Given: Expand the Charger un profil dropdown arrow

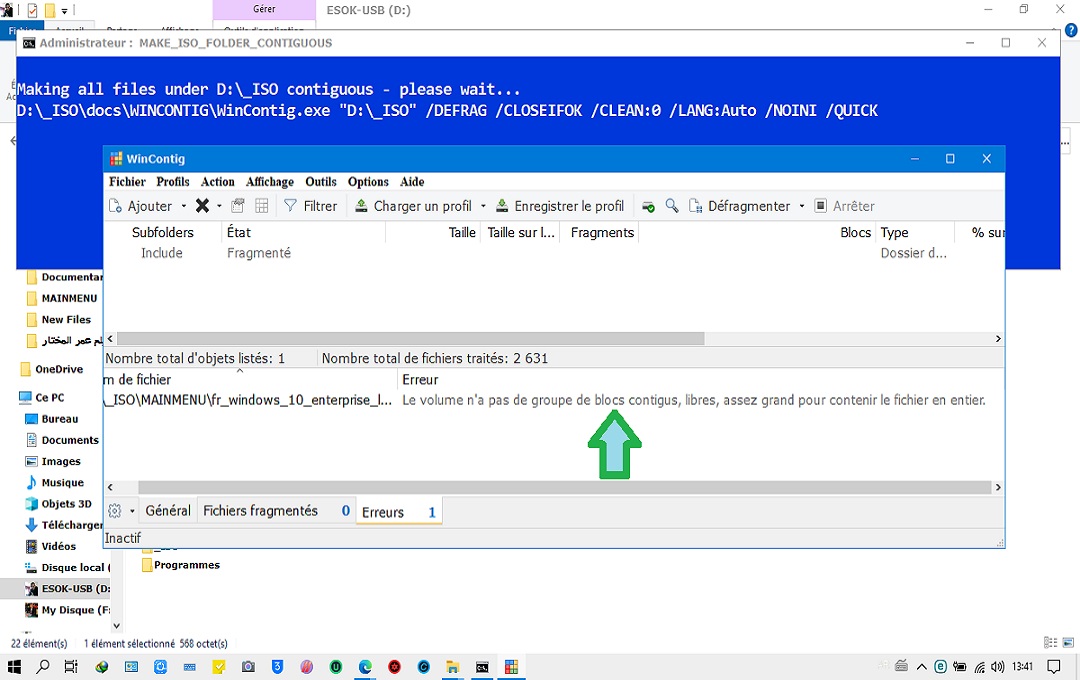Looking at the screenshot, I should (x=483, y=206).
